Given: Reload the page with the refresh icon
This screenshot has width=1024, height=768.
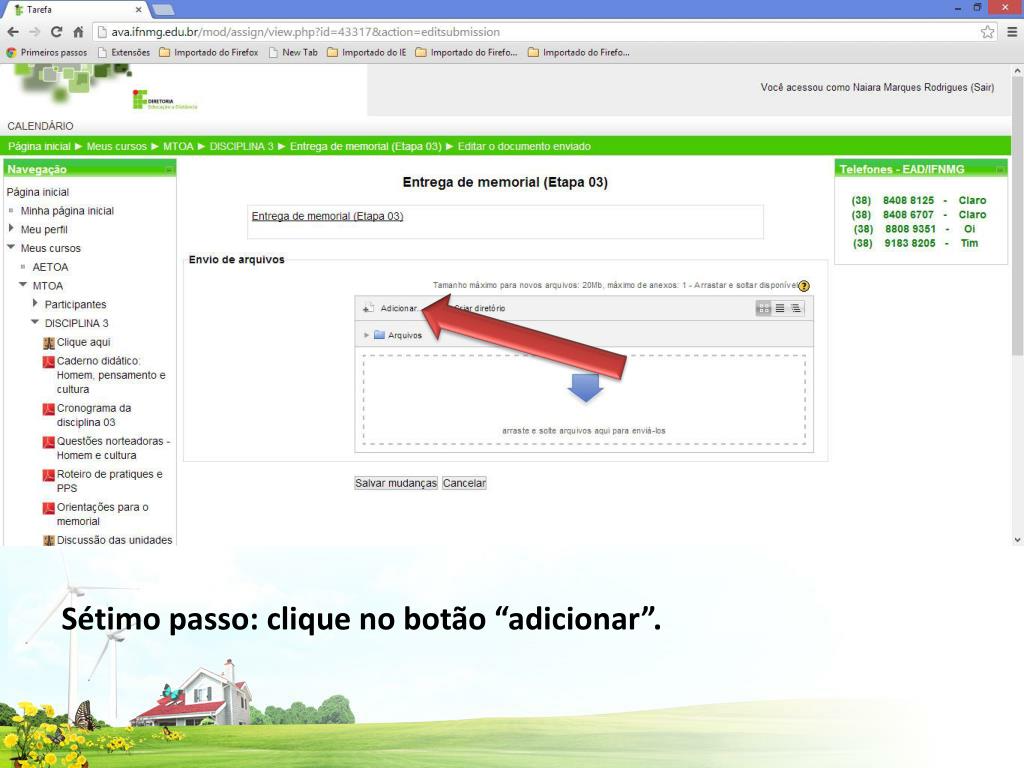Looking at the screenshot, I should pyautogui.click(x=56, y=31).
